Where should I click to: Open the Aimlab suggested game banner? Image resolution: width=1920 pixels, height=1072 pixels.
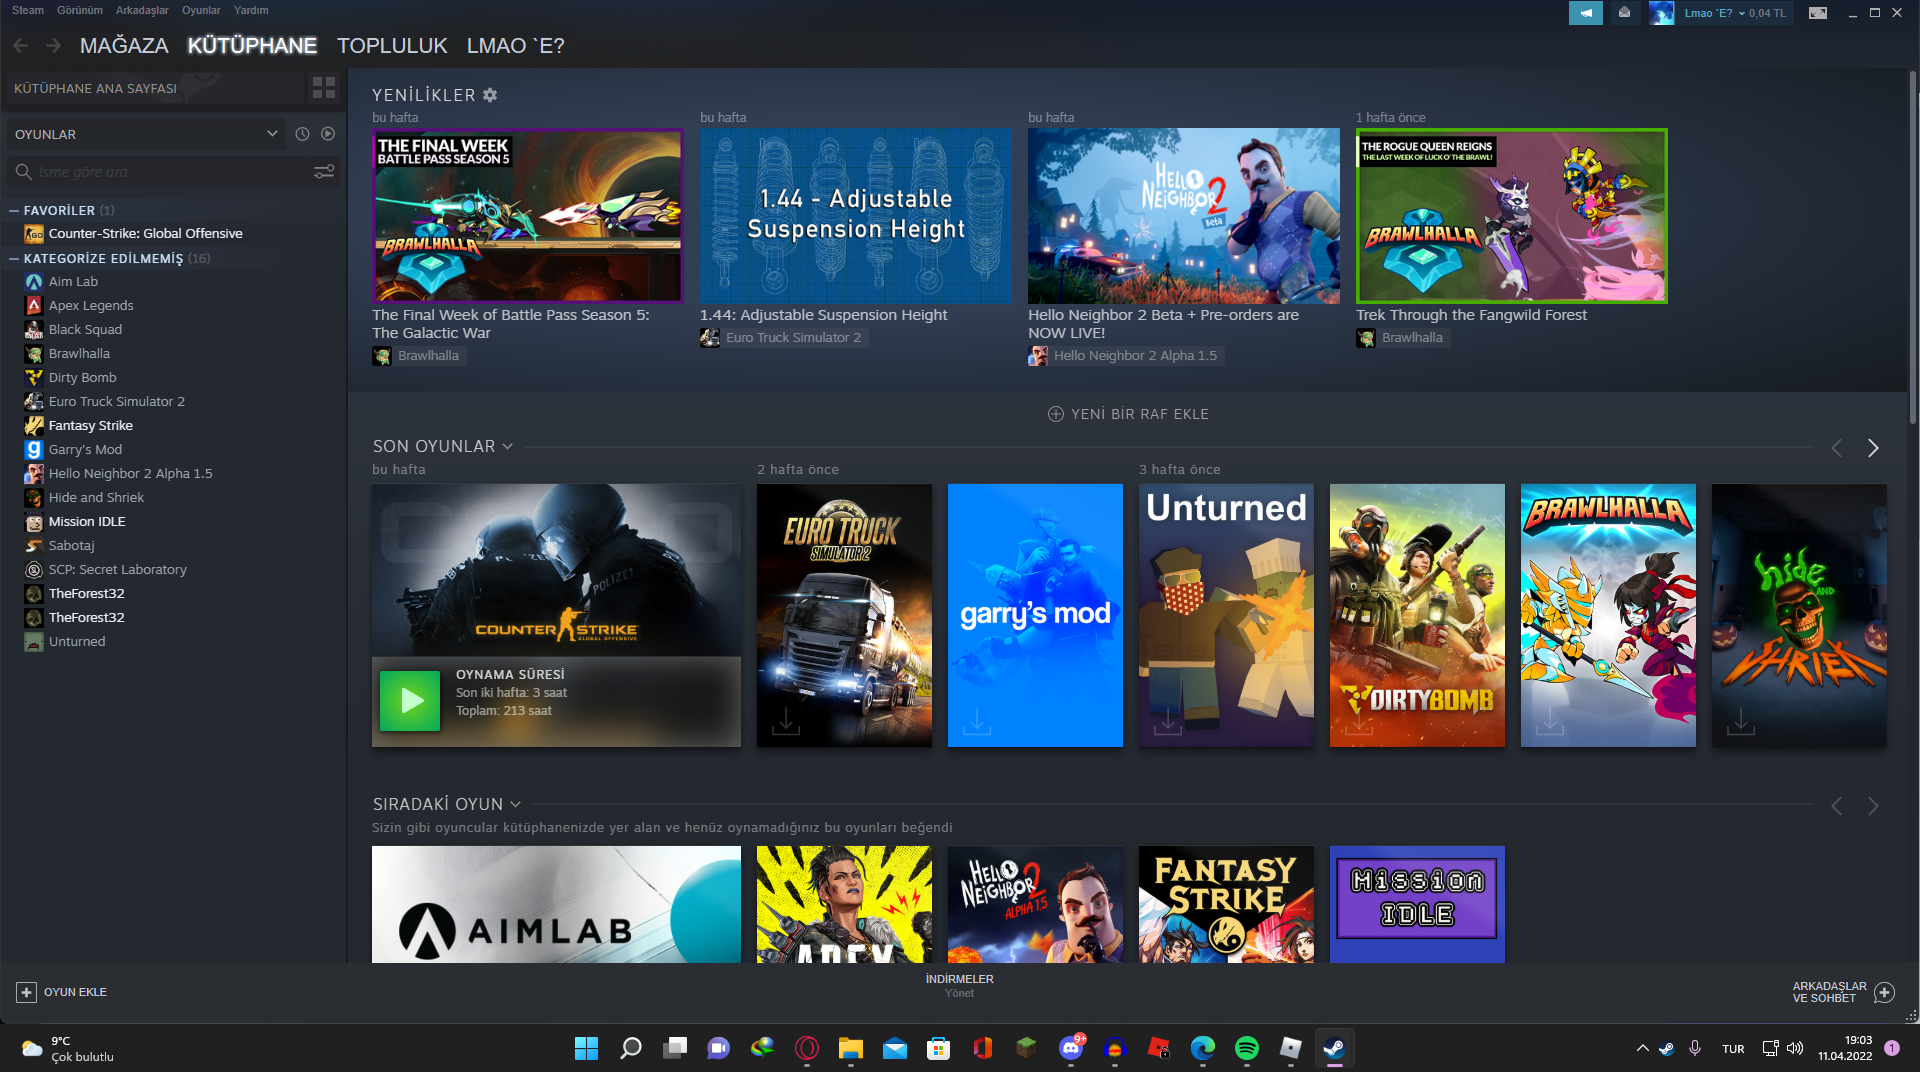point(556,904)
